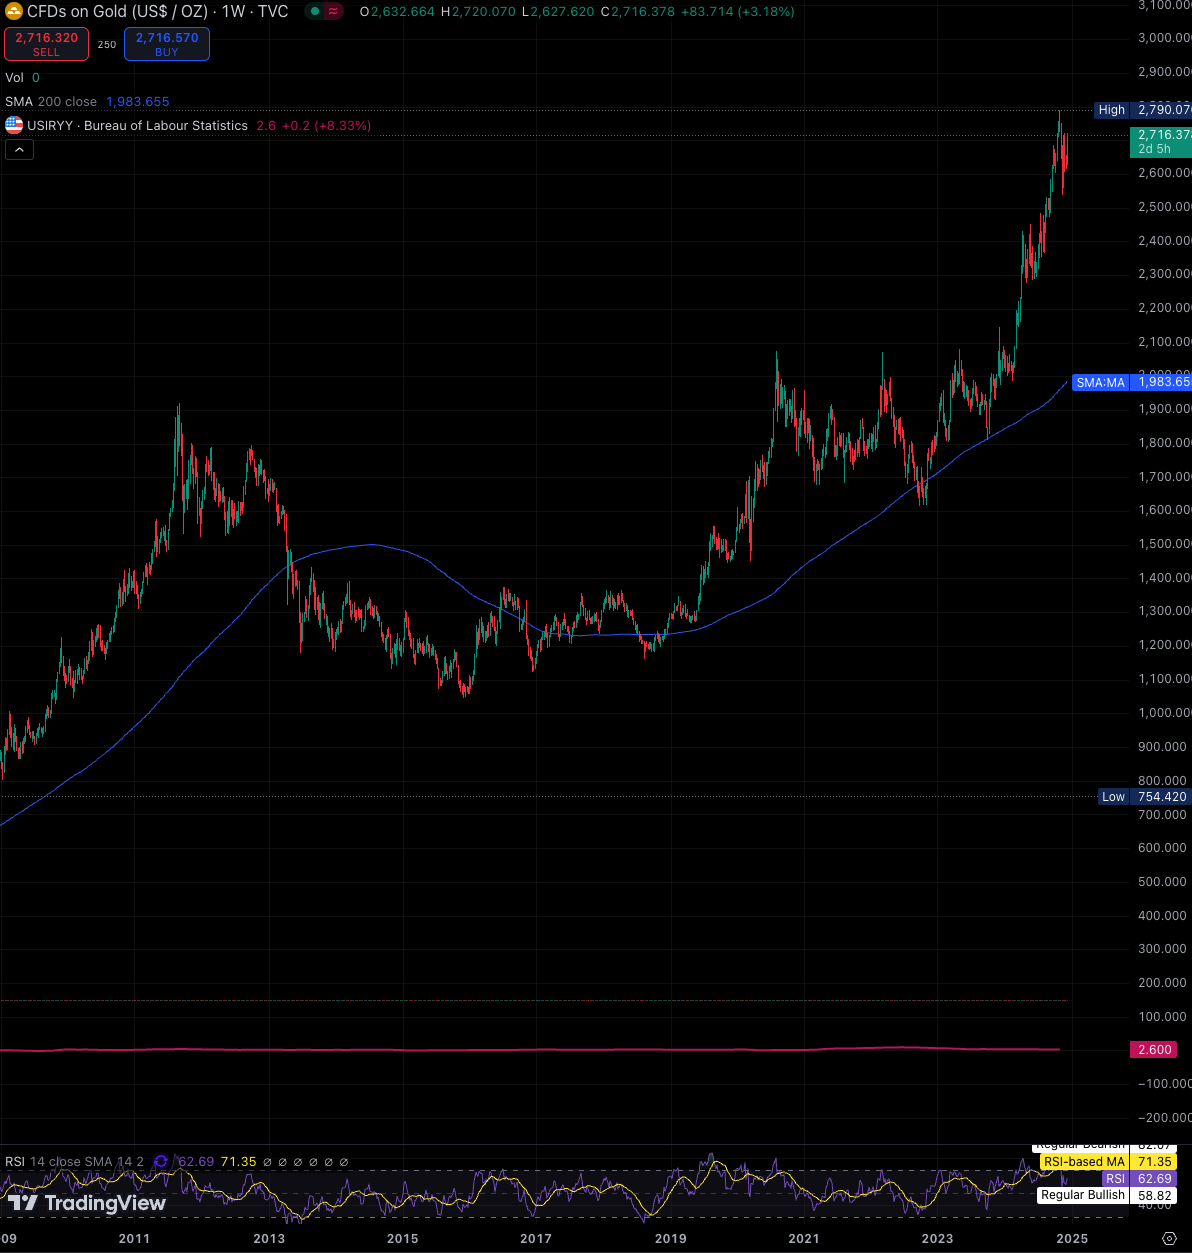Click the High 2,790.070 price label

click(x=1143, y=110)
